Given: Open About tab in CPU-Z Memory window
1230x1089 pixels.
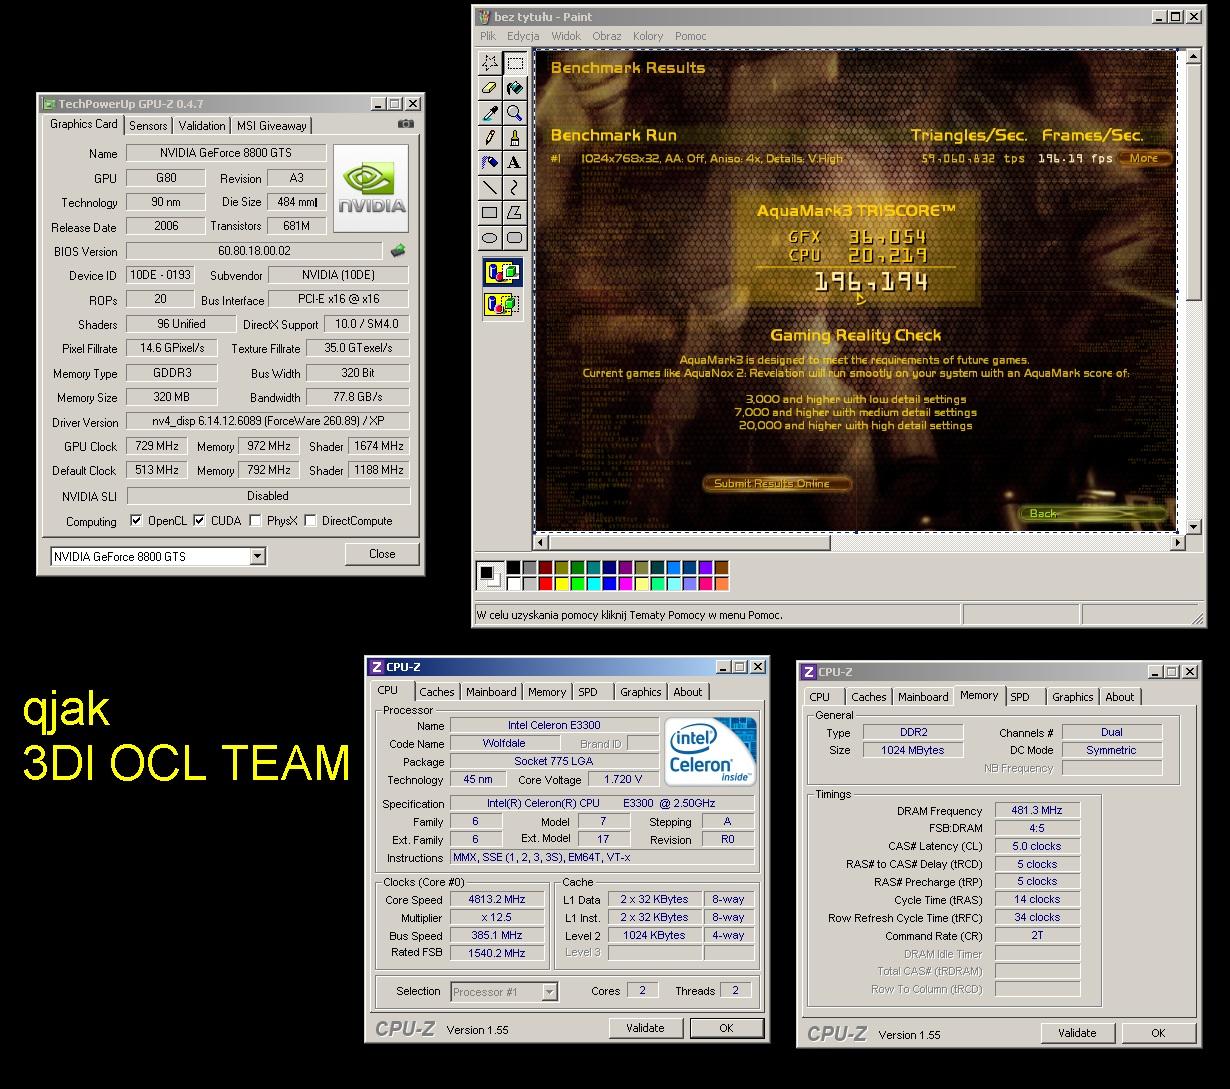Looking at the screenshot, I should point(1120,697).
